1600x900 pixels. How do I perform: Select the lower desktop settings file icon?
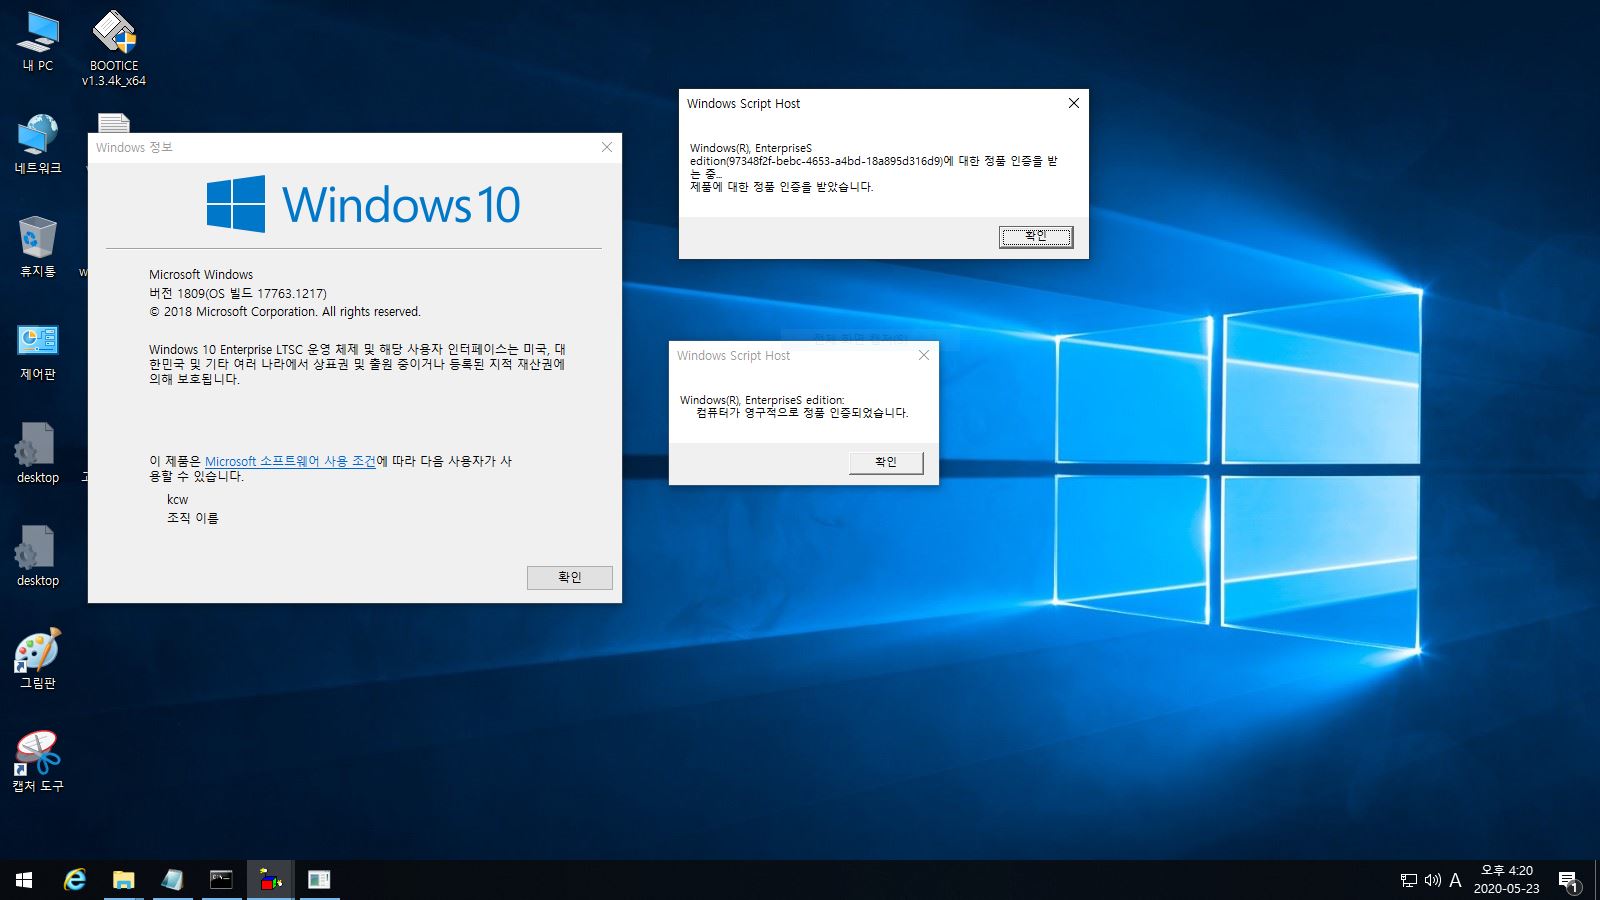click(x=38, y=556)
